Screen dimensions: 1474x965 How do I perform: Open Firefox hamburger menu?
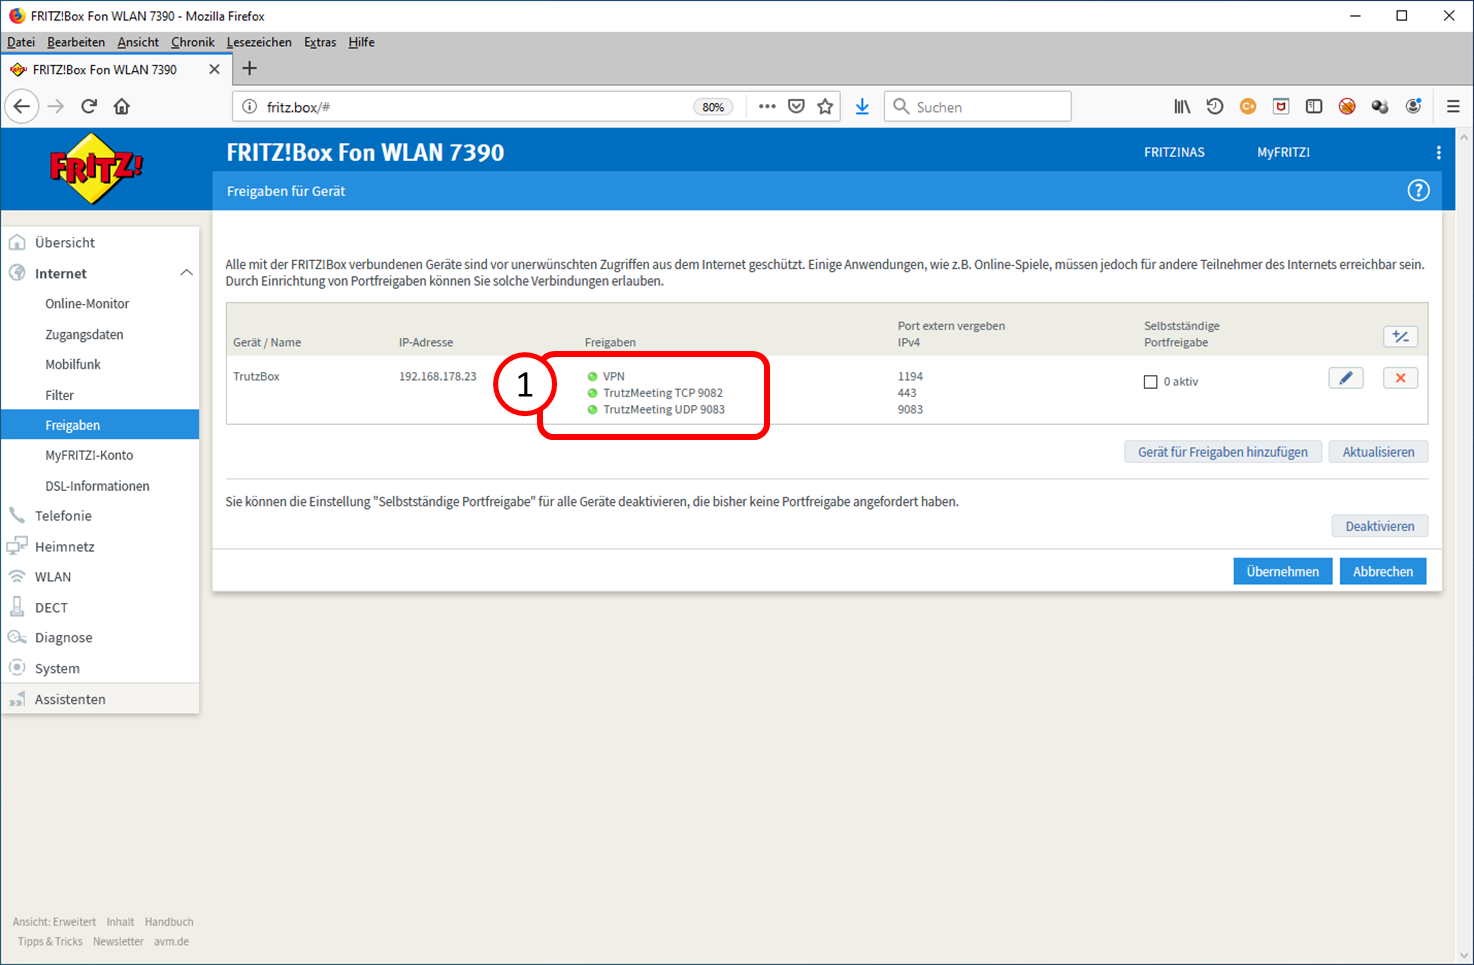(1453, 106)
